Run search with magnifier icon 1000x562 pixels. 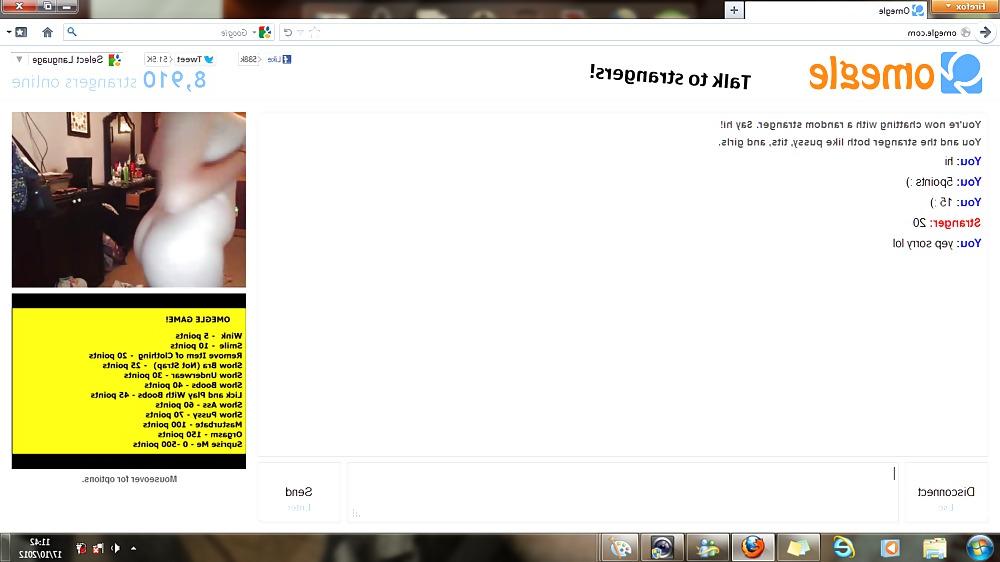click(71, 32)
